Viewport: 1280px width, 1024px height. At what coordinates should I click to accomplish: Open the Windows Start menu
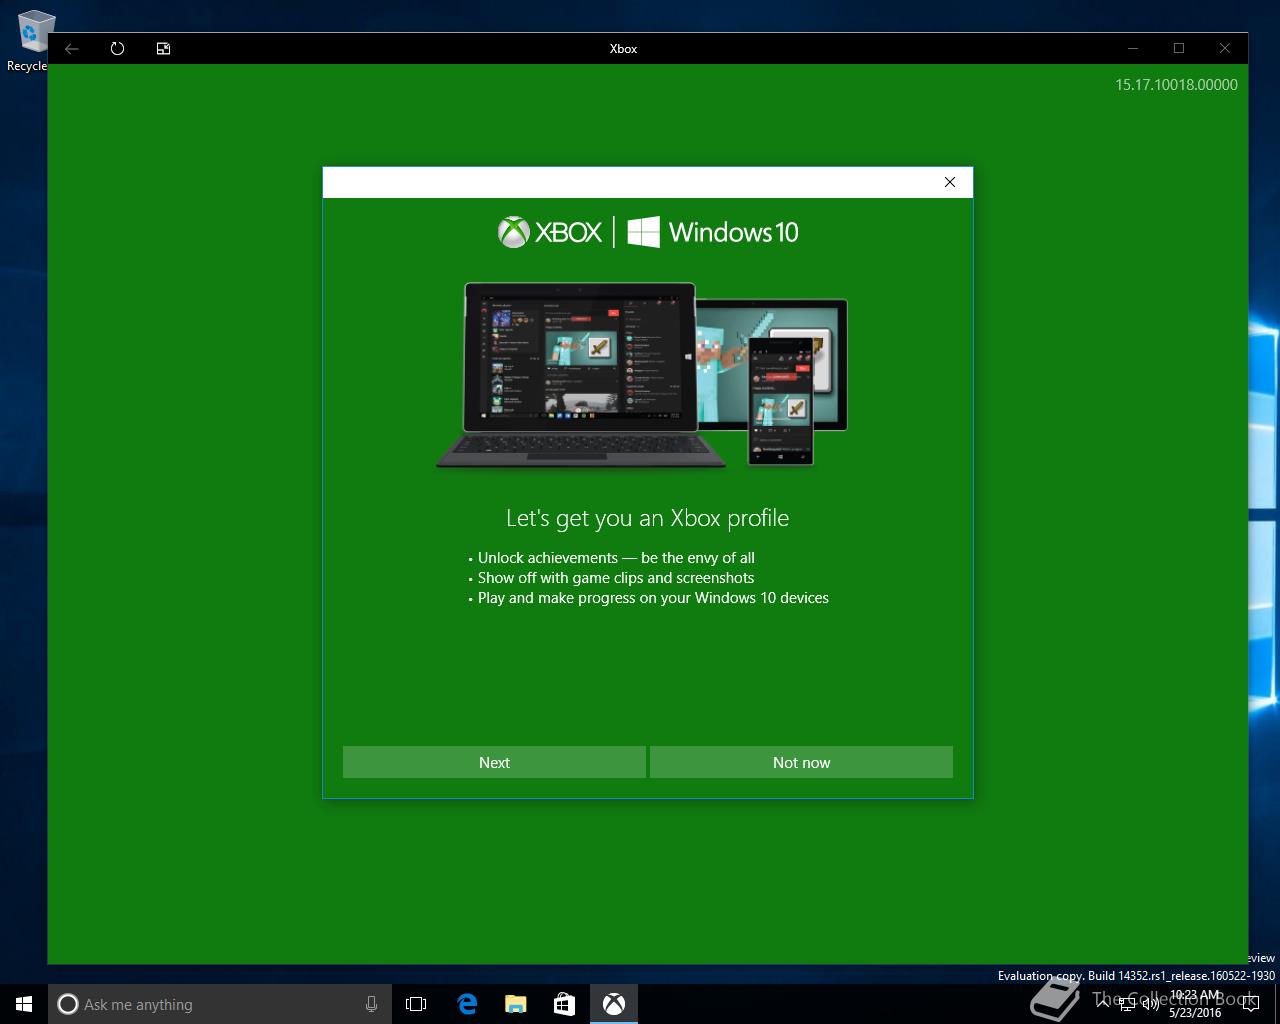pyautogui.click(x=24, y=1004)
